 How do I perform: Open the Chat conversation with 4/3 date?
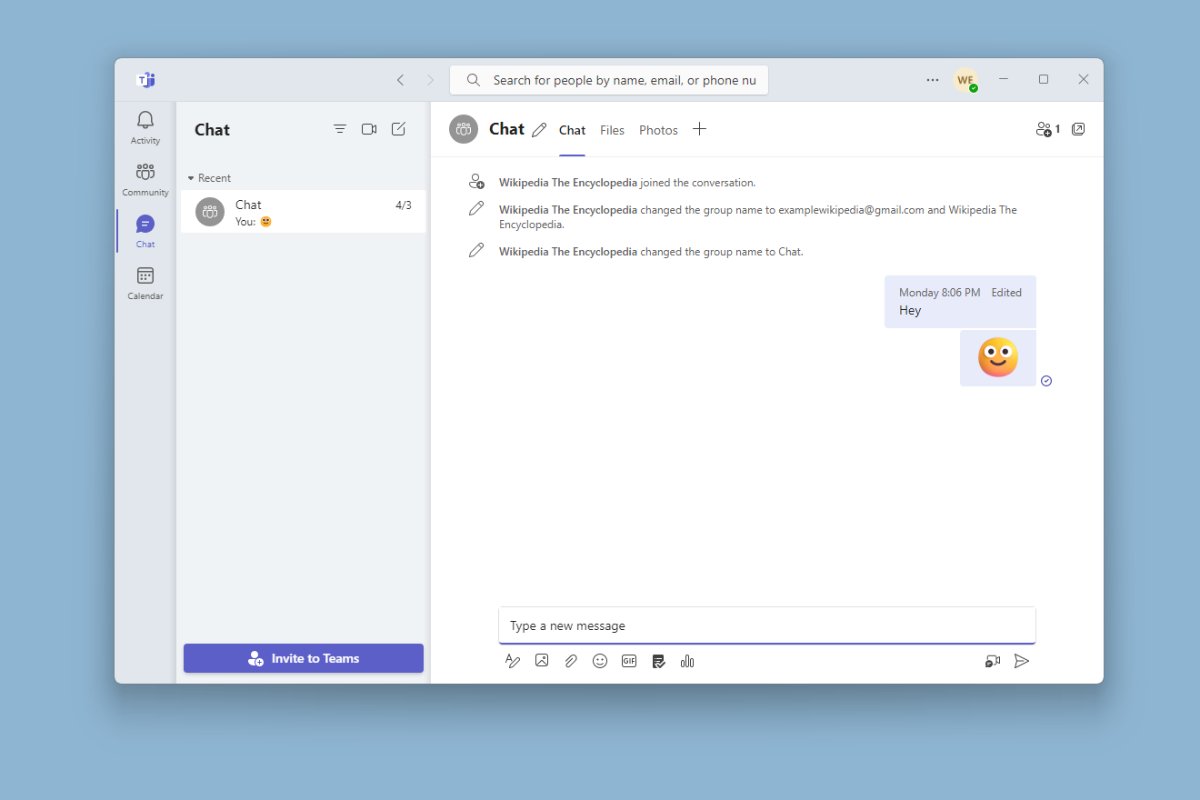(303, 212)
